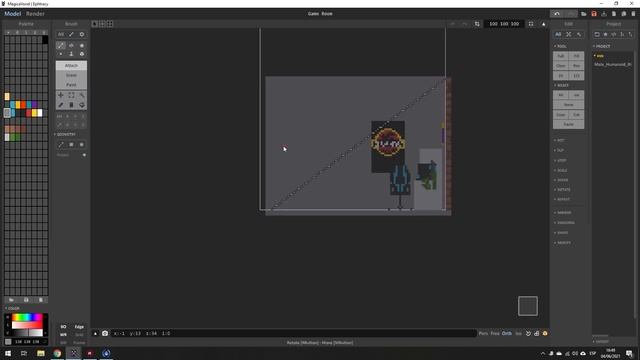Select the move tool icon in Brush panel
640x360 pixels.
(x=61, y=95)
